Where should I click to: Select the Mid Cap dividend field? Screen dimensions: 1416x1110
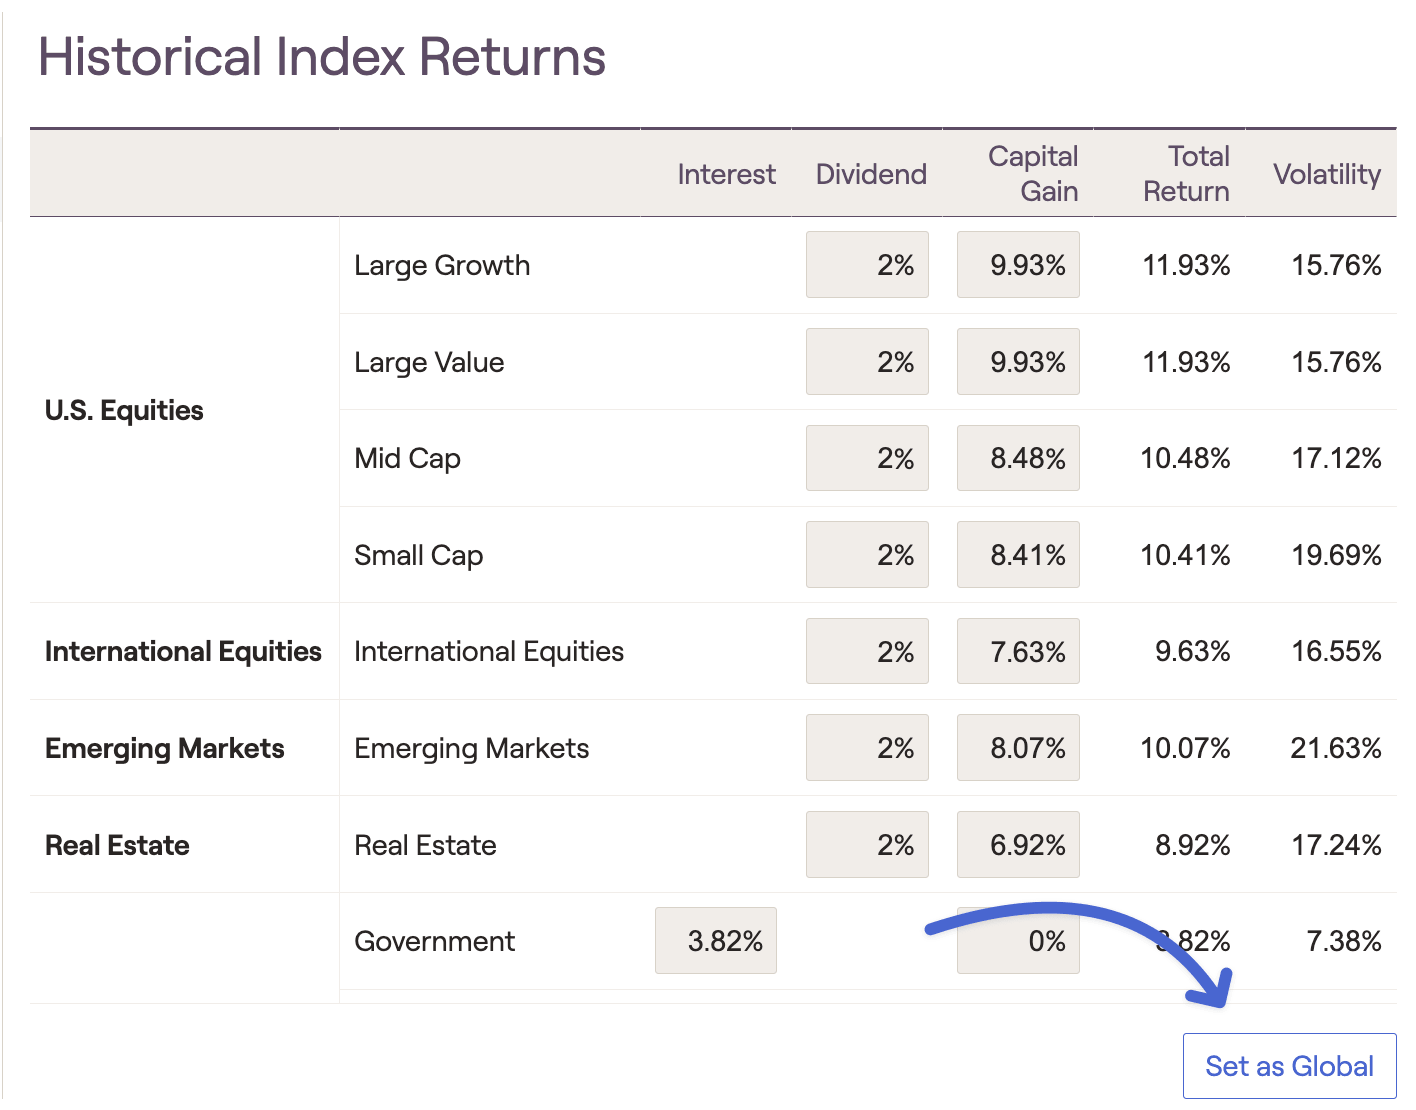coord(867,458)
